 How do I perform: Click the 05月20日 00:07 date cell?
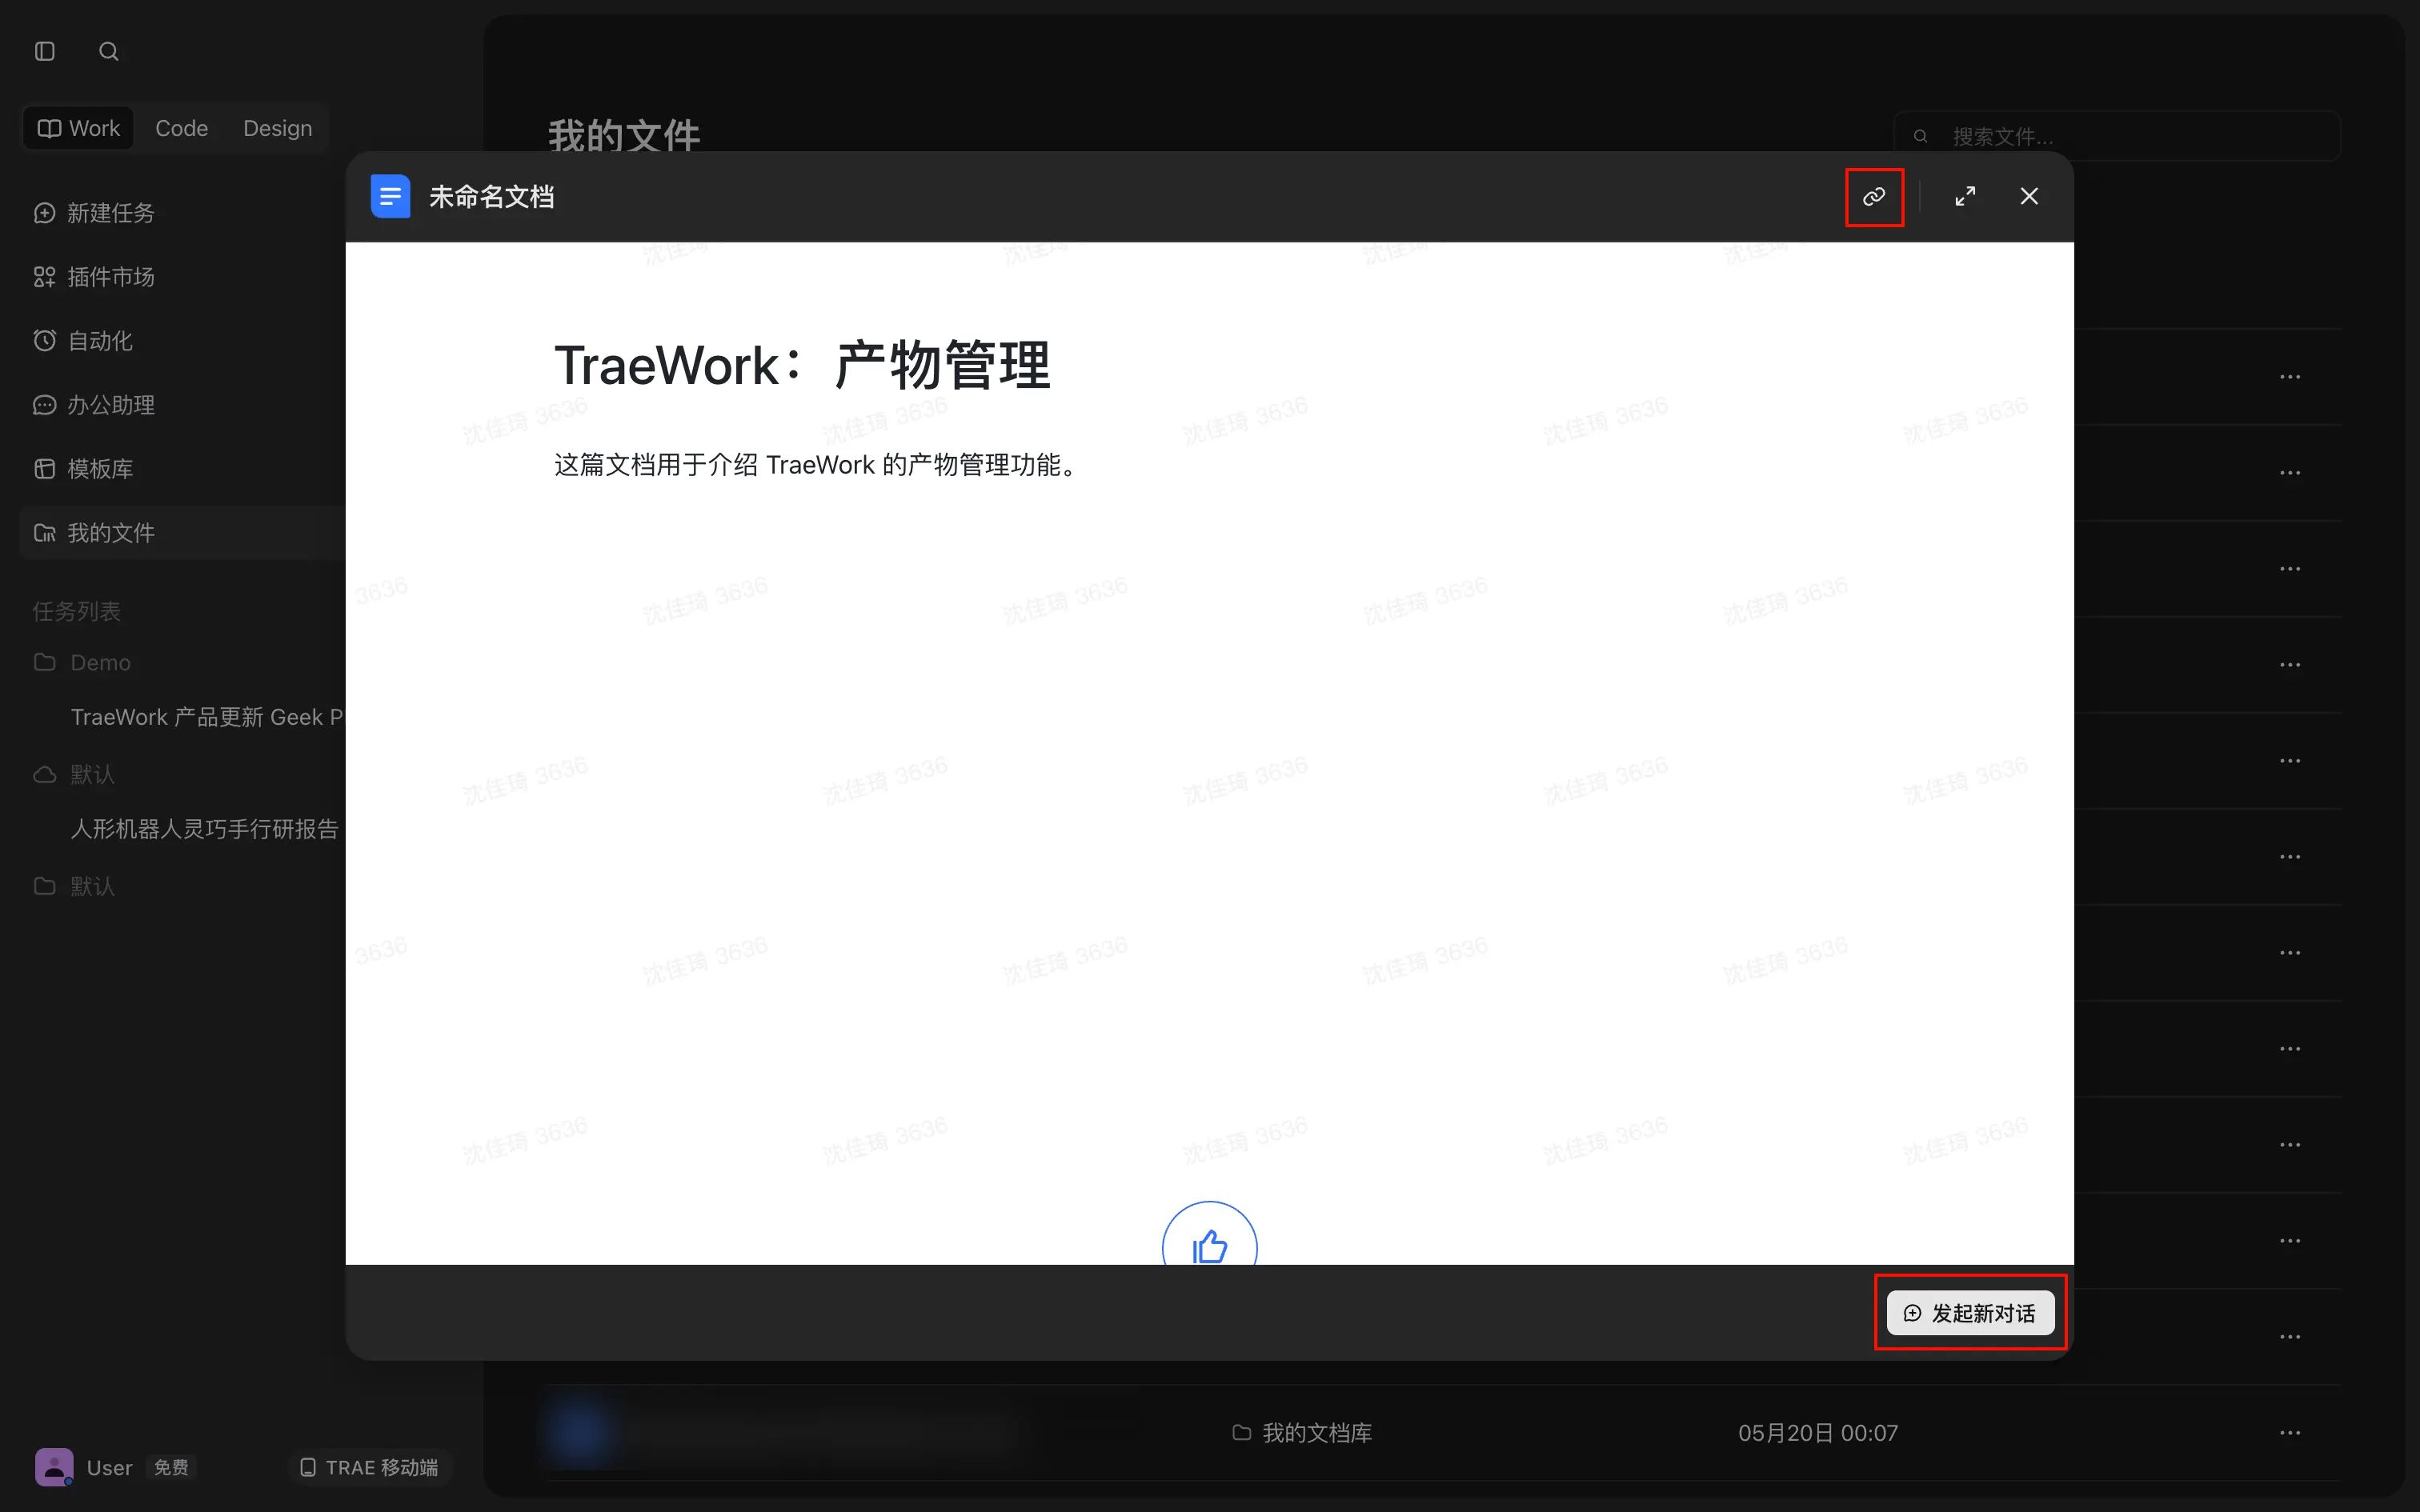coord(1818,1433)
